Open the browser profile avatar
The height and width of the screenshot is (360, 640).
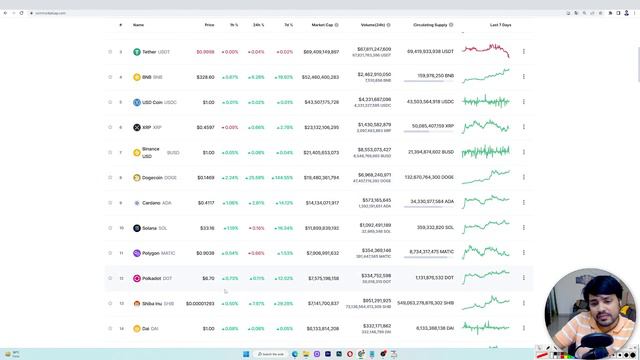click(627, 13)
